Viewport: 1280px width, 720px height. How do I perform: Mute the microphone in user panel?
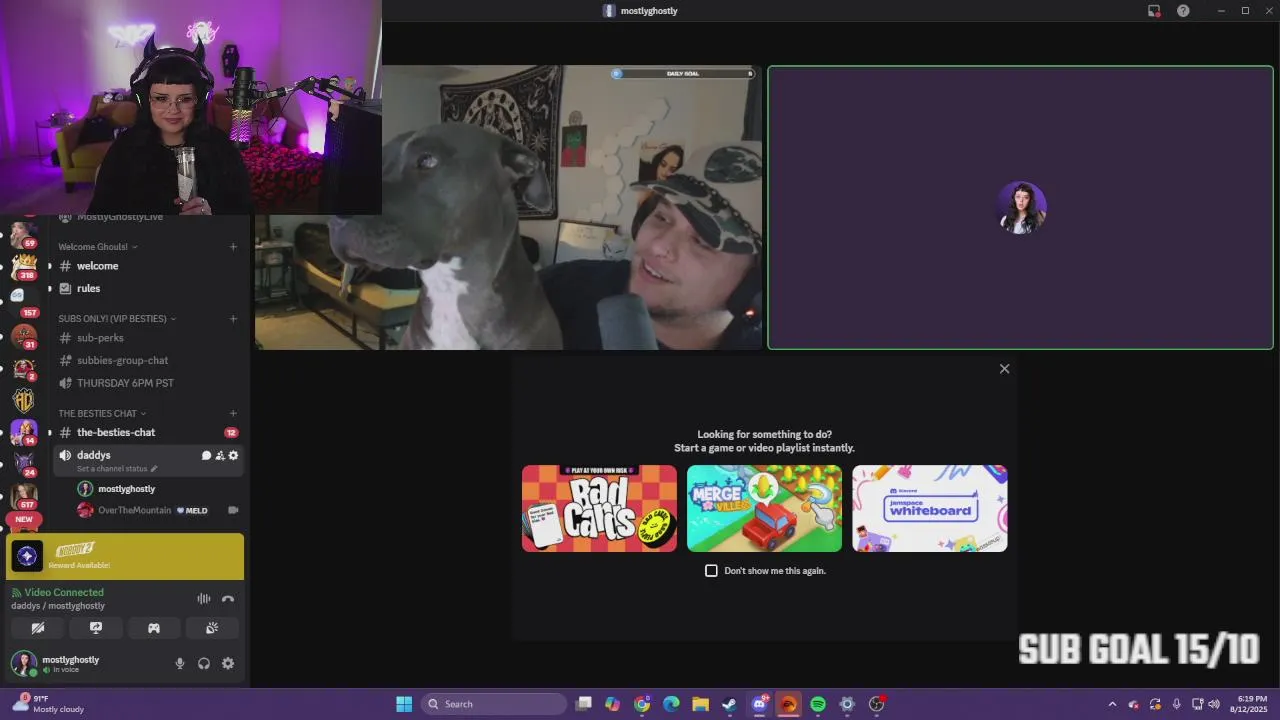tap(180, 663)
